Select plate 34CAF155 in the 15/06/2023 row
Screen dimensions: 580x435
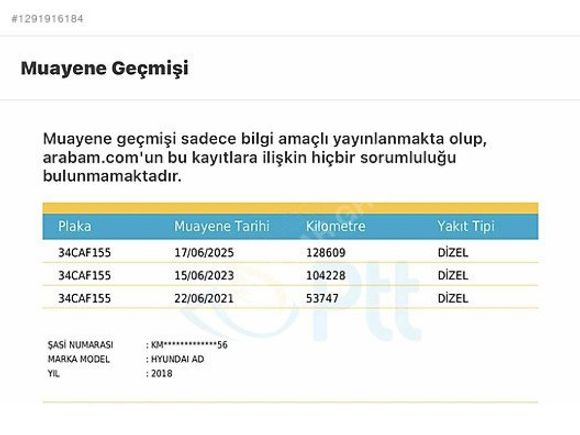click(x=85, y=276)
